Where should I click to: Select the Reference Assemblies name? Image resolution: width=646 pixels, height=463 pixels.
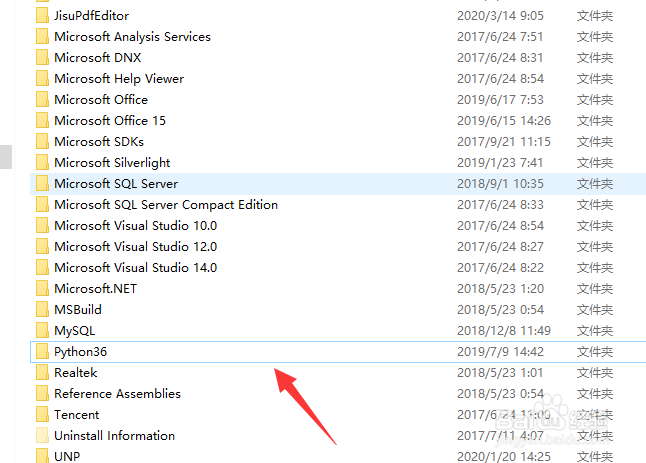click(117, 394)
